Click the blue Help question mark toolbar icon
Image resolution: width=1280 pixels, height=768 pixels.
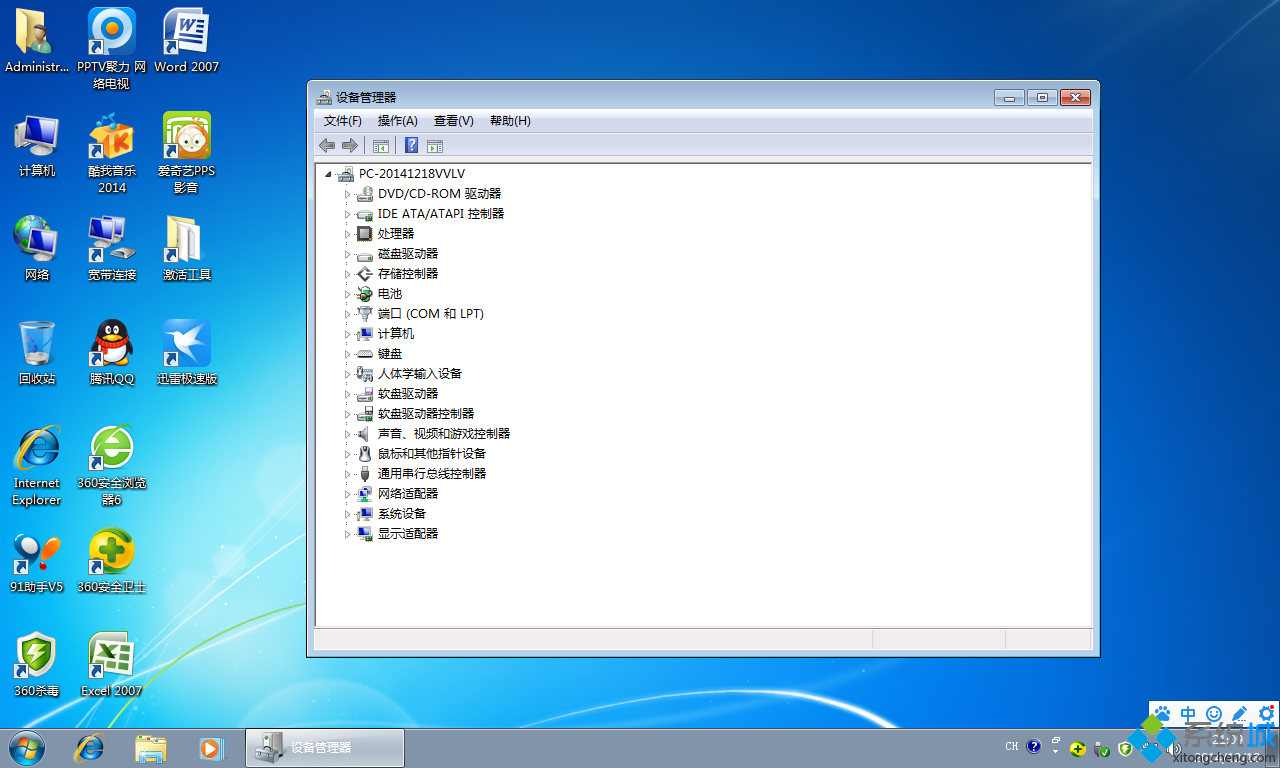point(411,146)
